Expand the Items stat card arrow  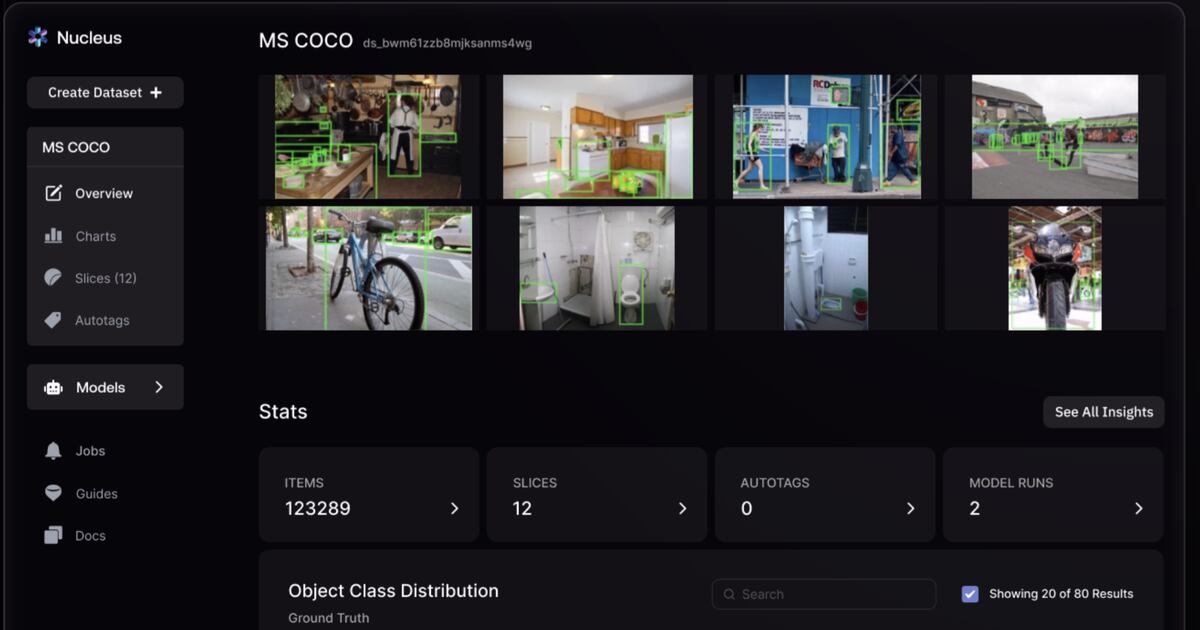pos(454,509)
